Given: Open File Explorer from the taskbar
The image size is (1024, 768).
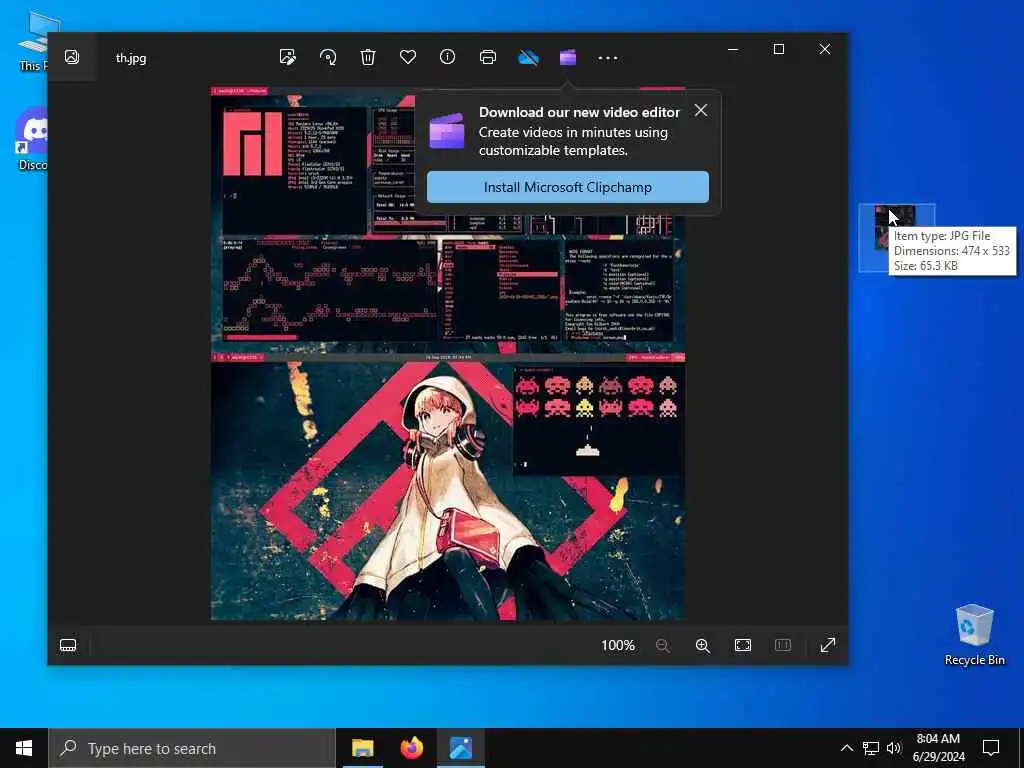Looking at the screenshot, I should tap(362, 748).
